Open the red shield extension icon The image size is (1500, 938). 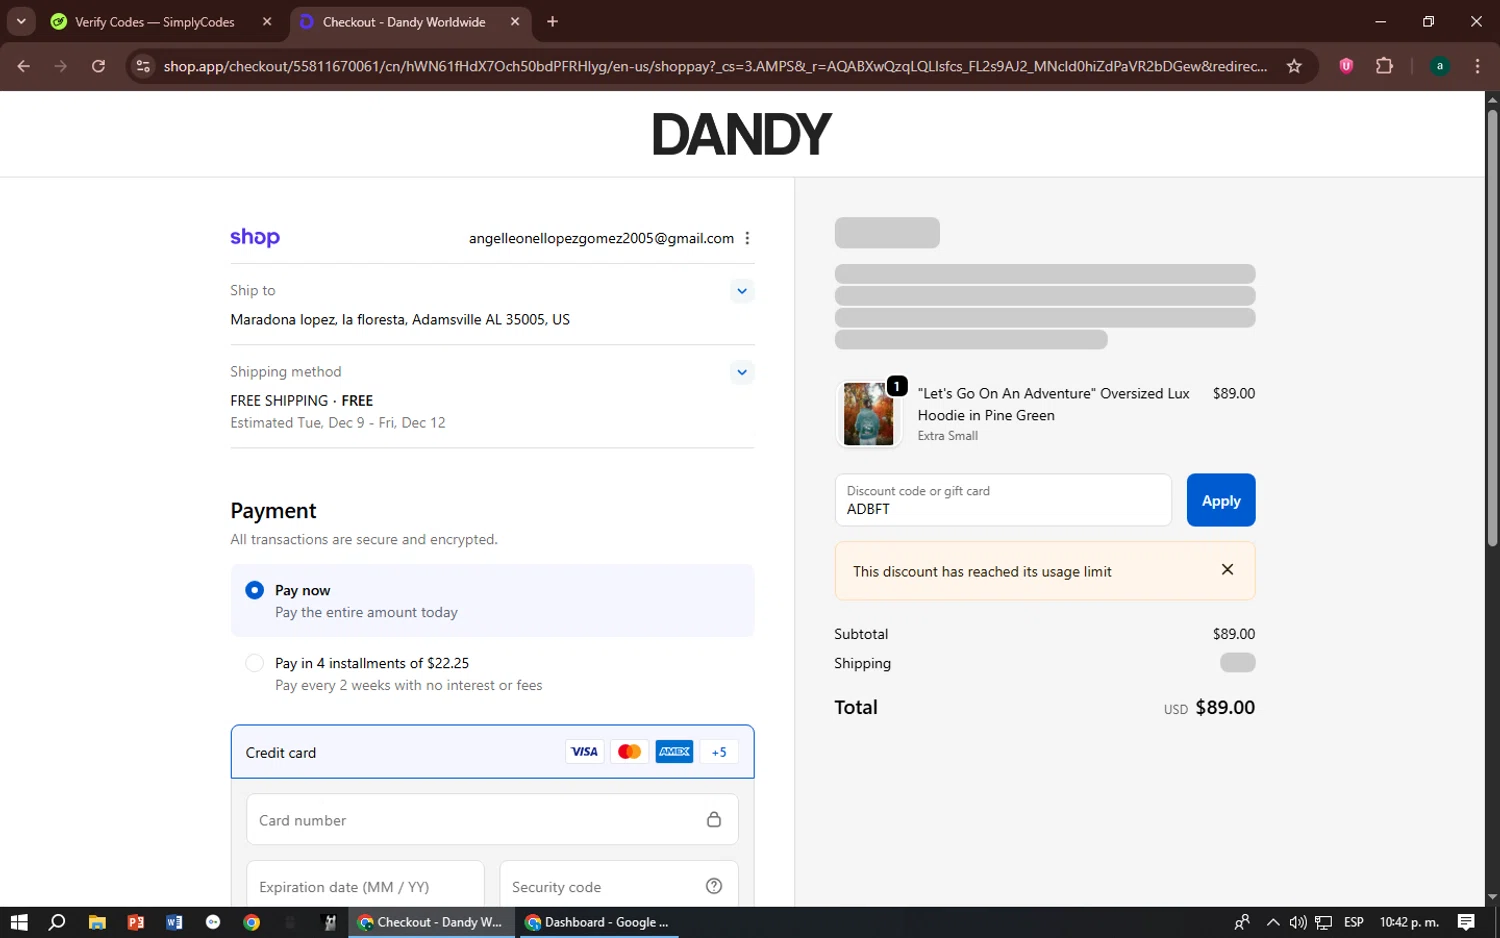(x=1346, y=66)
